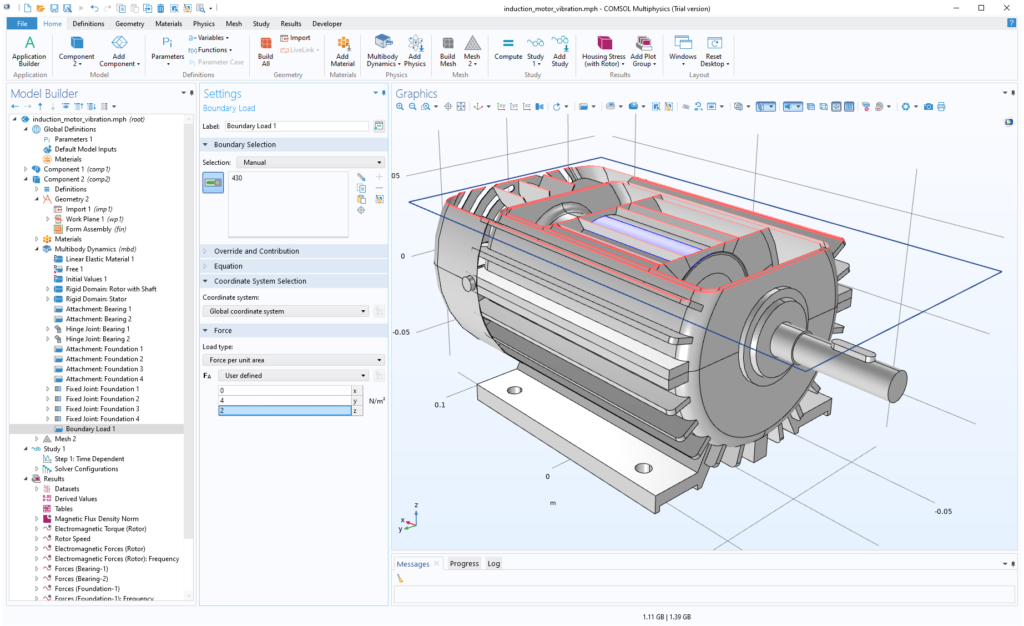Open the Selection Manual dropdown

(312, 163)
